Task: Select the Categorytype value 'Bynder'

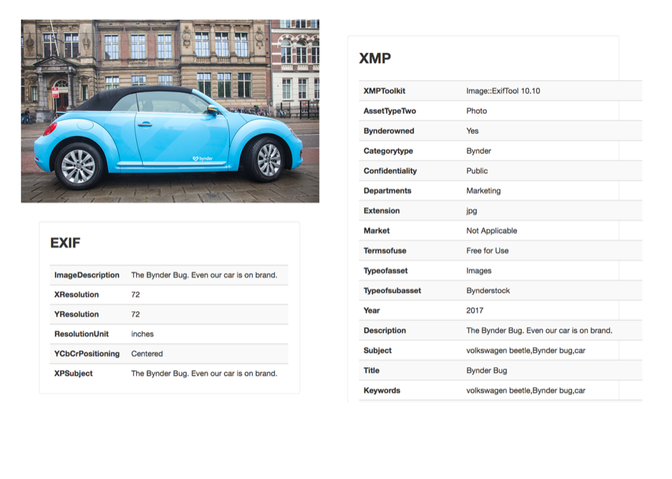Action: click(x=479, y=151)
